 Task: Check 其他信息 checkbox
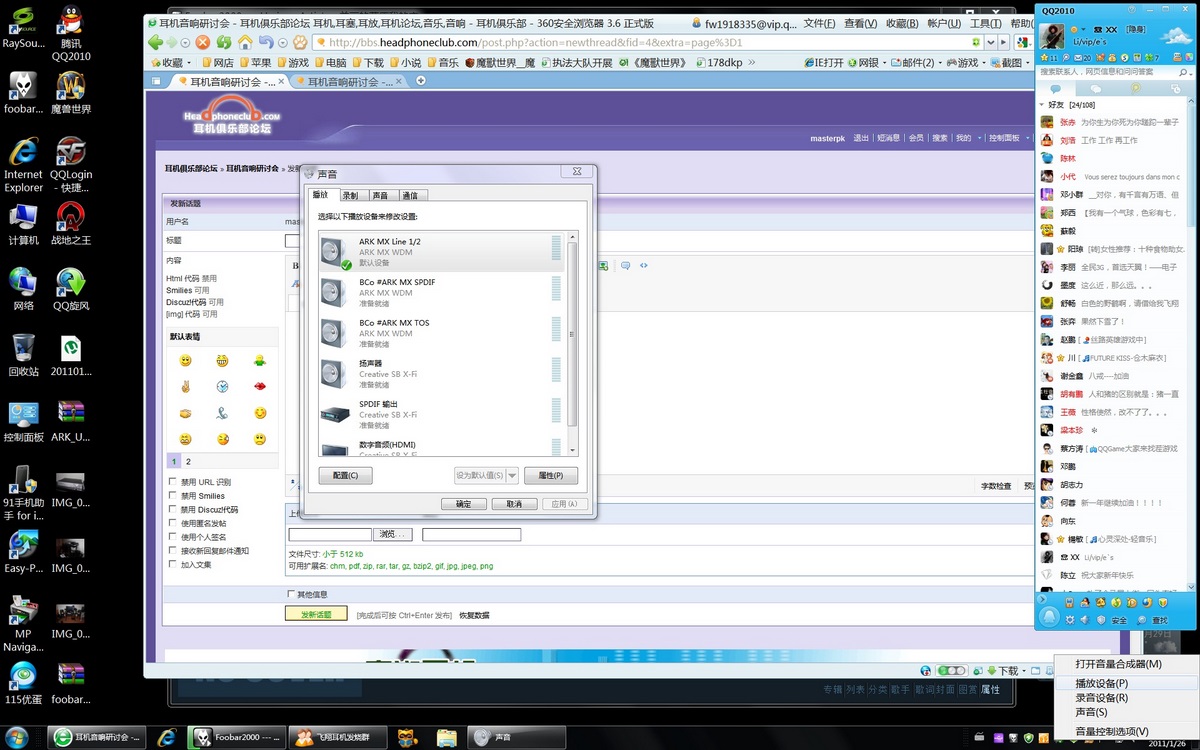(x=291, y=594)
